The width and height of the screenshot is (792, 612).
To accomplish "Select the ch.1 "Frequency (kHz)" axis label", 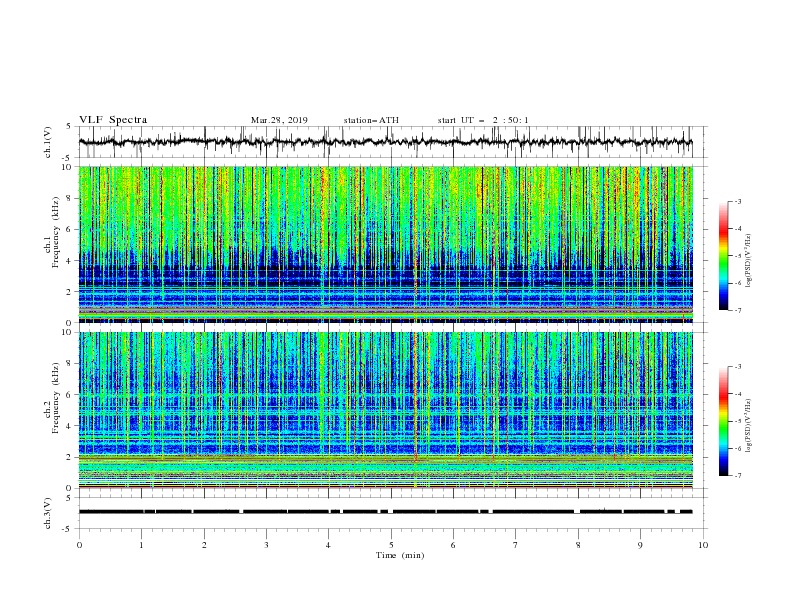I will 56,232.
